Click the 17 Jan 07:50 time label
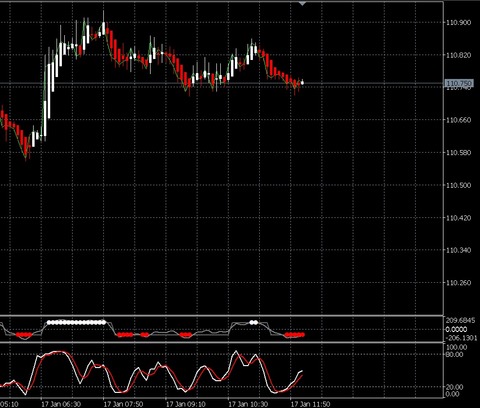 point(123,404)
